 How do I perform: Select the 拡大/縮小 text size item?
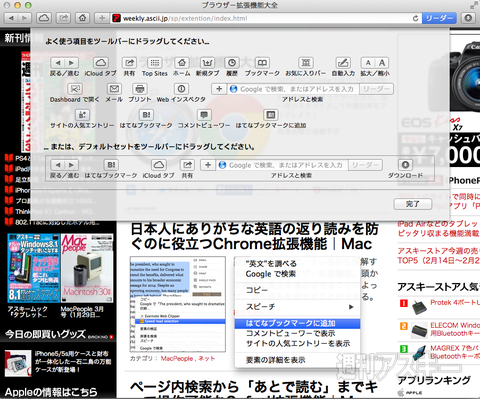click(x=375, y=67)
